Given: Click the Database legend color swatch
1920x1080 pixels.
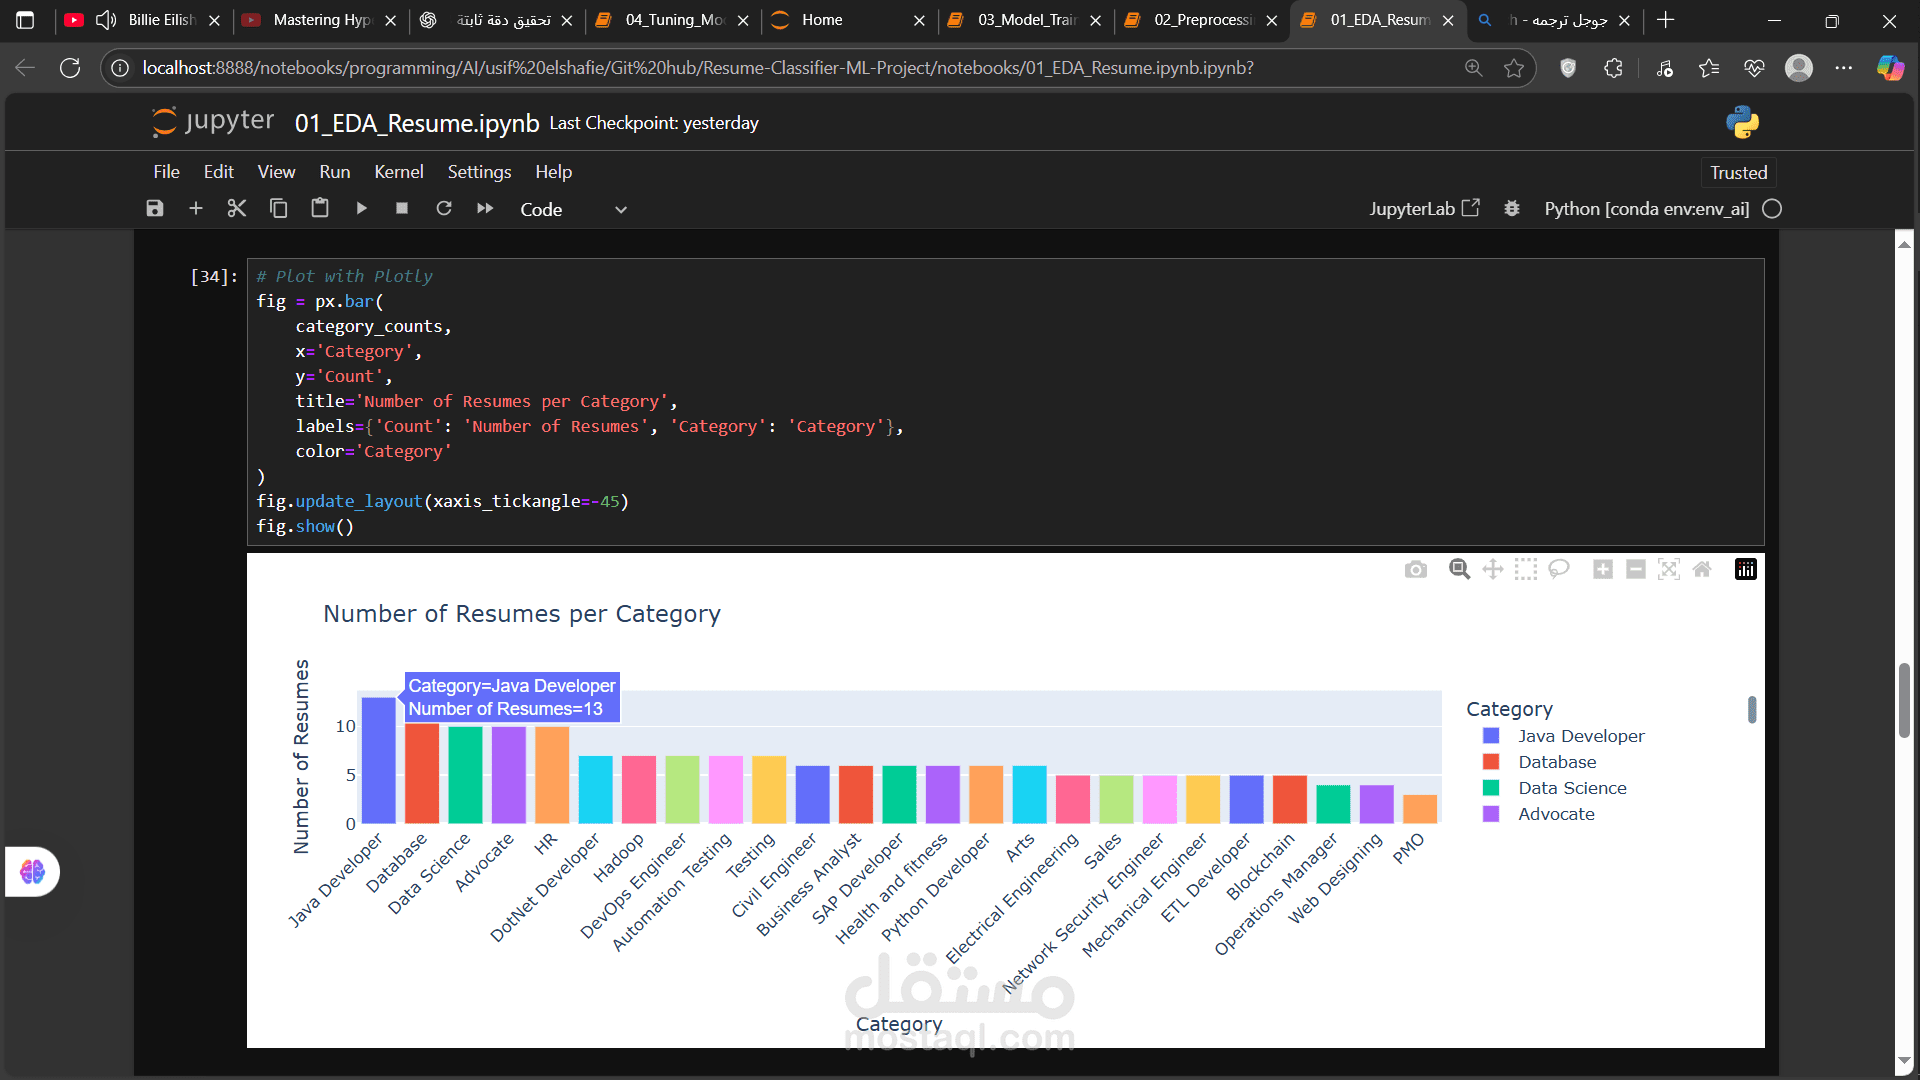Looking at the screenshot, I should point(1491,762).
